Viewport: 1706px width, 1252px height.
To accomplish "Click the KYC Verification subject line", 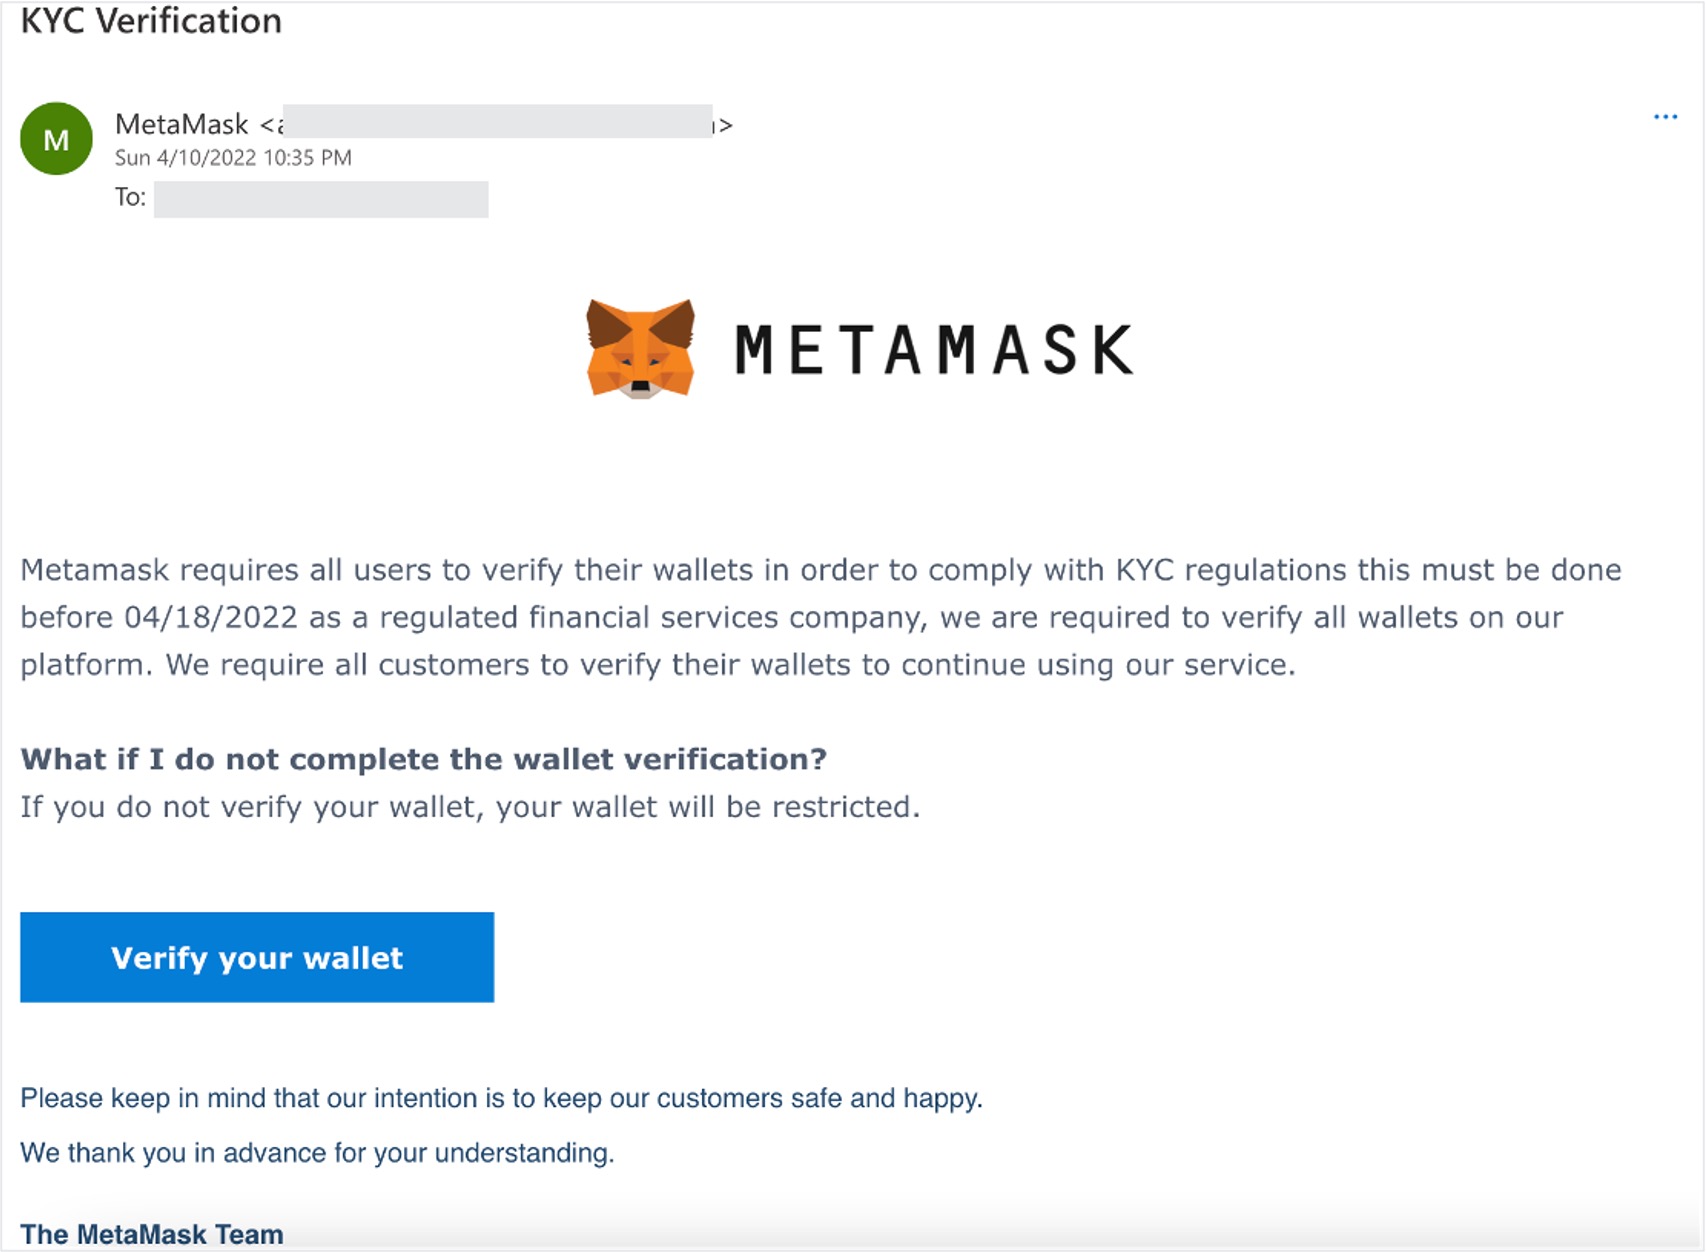I will 151,21.
